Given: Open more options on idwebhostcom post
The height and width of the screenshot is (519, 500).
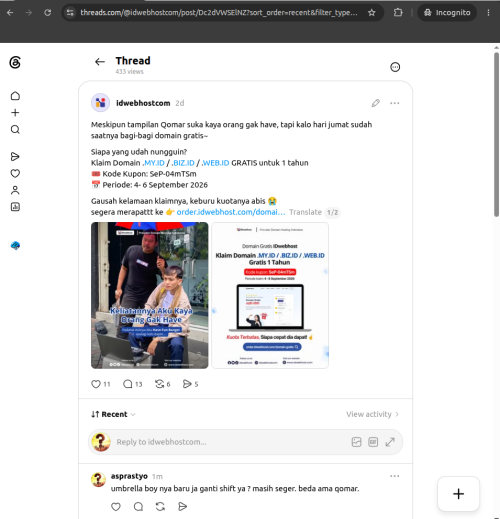Looking at the screenshot, I should (395, 103).
